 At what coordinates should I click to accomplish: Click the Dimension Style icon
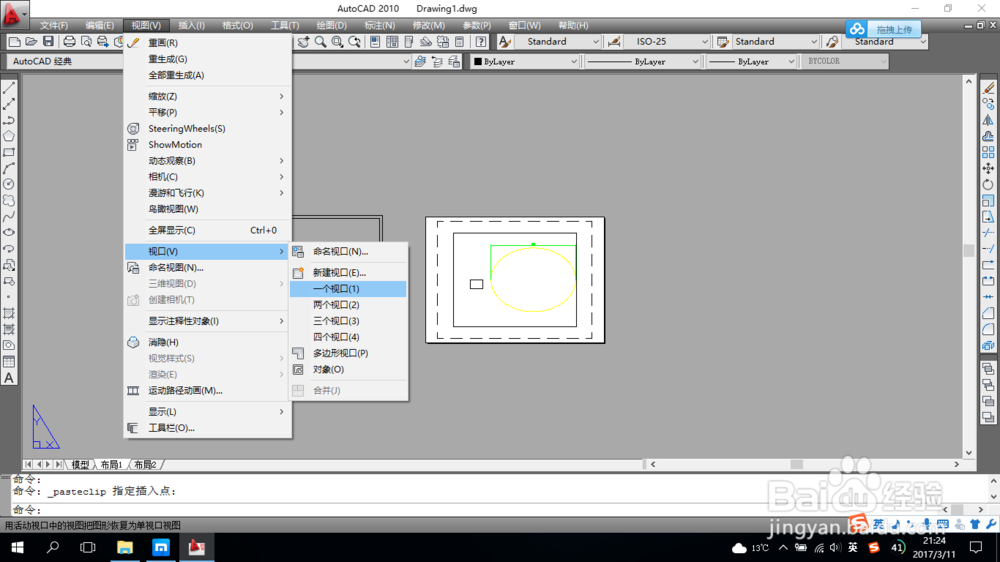pyautogui.click(x=614, y=41)
